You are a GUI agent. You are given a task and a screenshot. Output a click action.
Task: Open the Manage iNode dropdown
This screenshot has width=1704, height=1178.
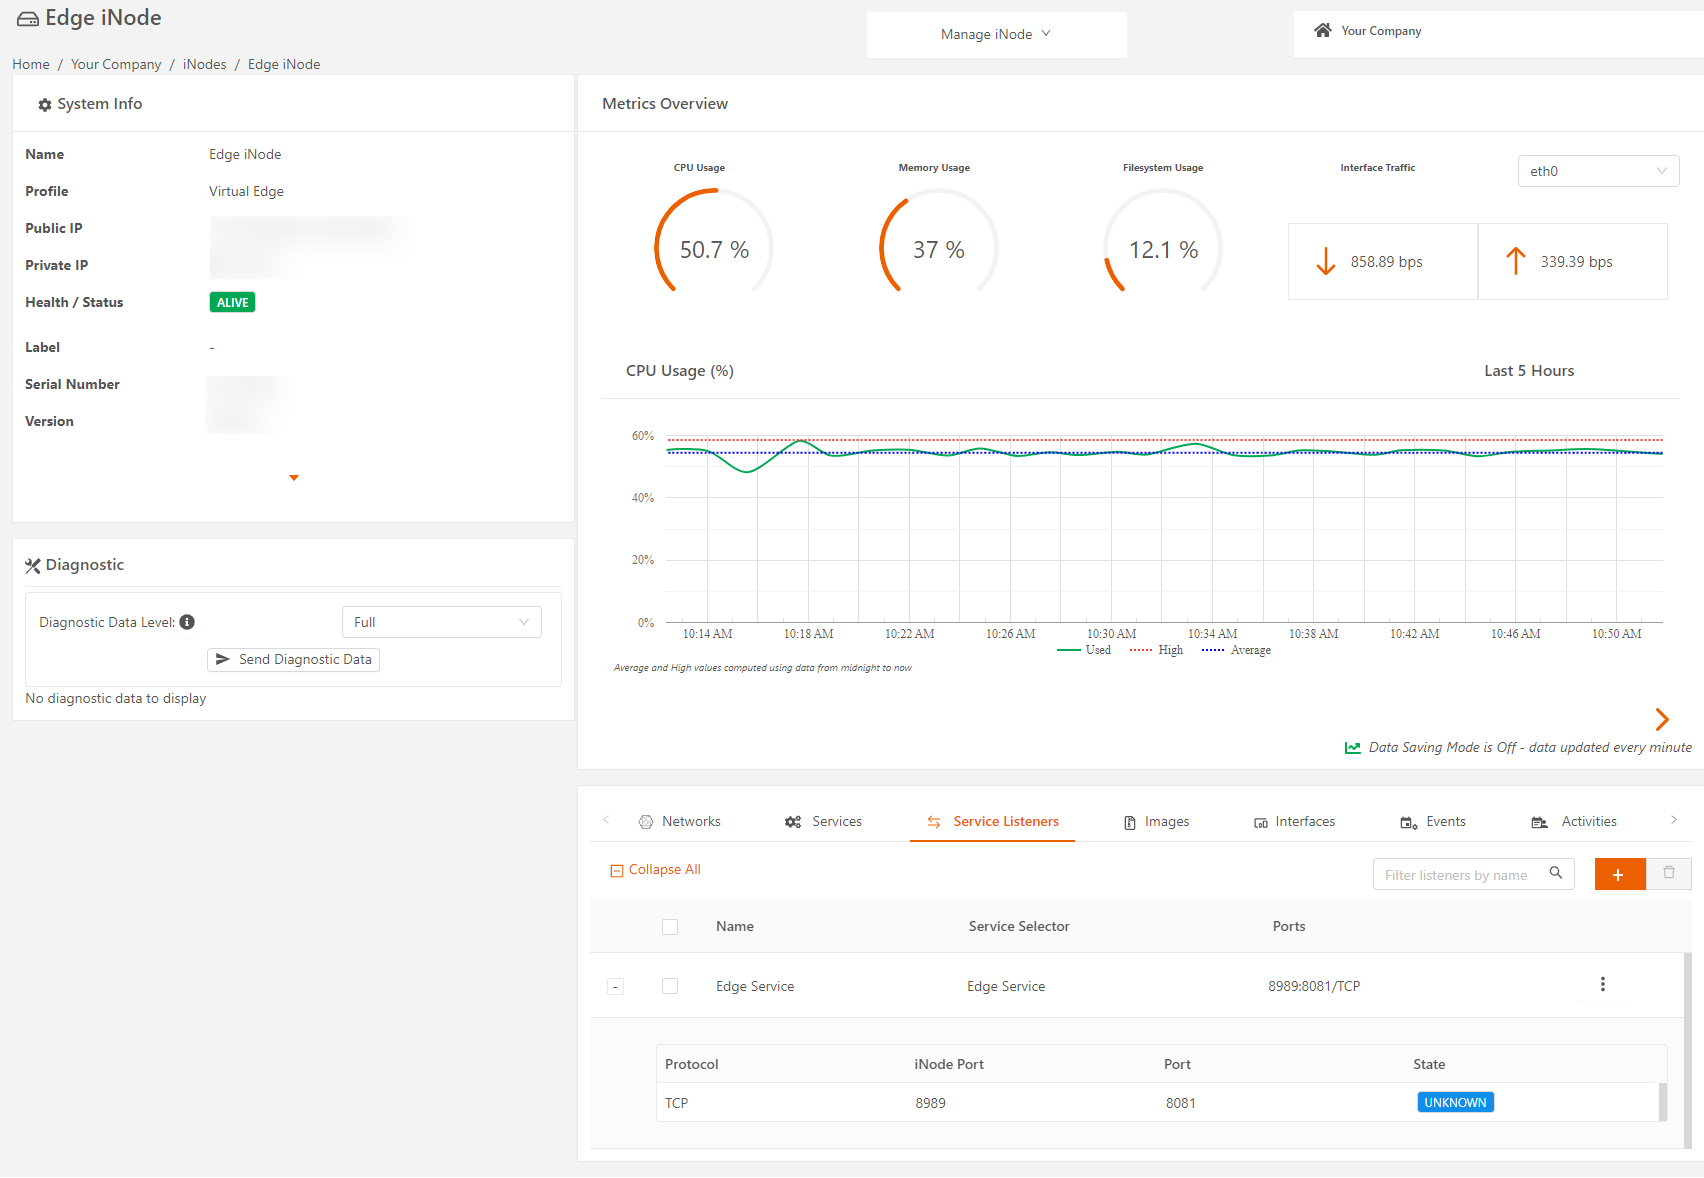pos(996,34)
